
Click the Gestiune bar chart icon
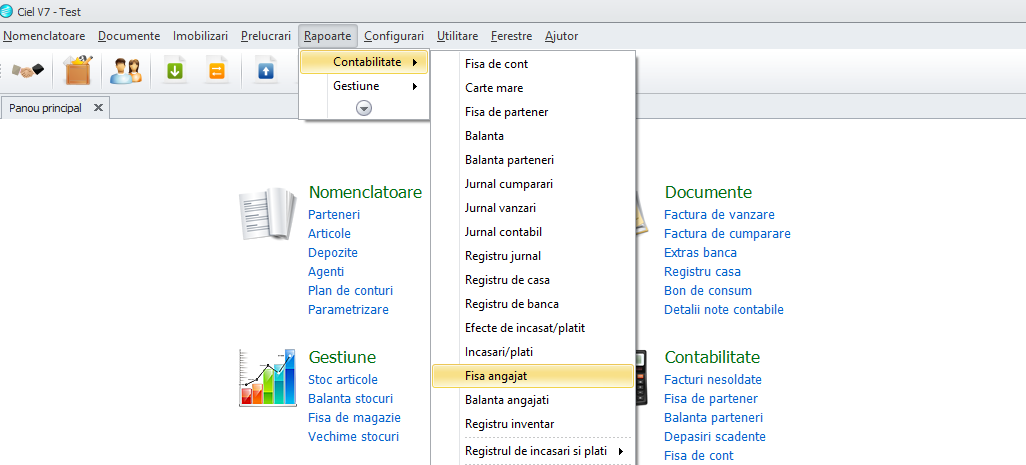(x=268, y=377)
